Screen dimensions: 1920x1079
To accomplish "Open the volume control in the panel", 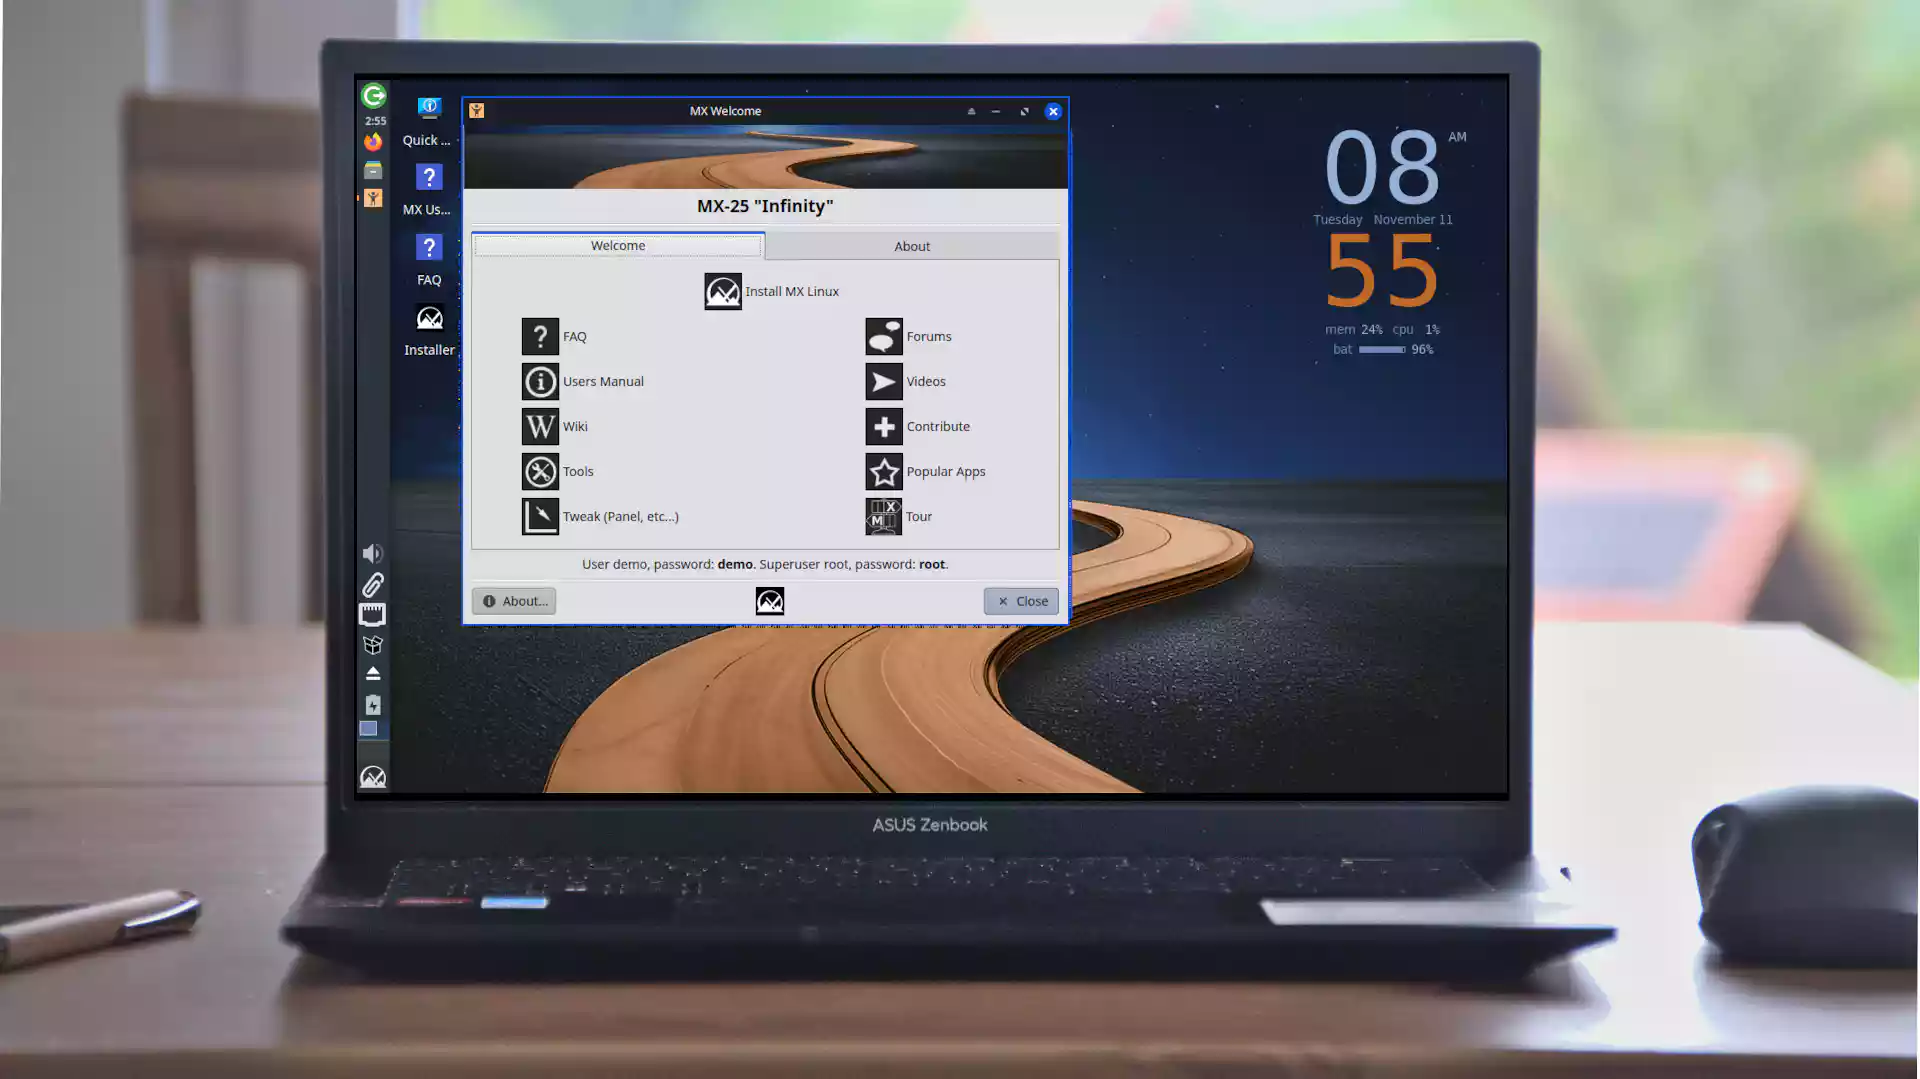I will click(372, 554).
